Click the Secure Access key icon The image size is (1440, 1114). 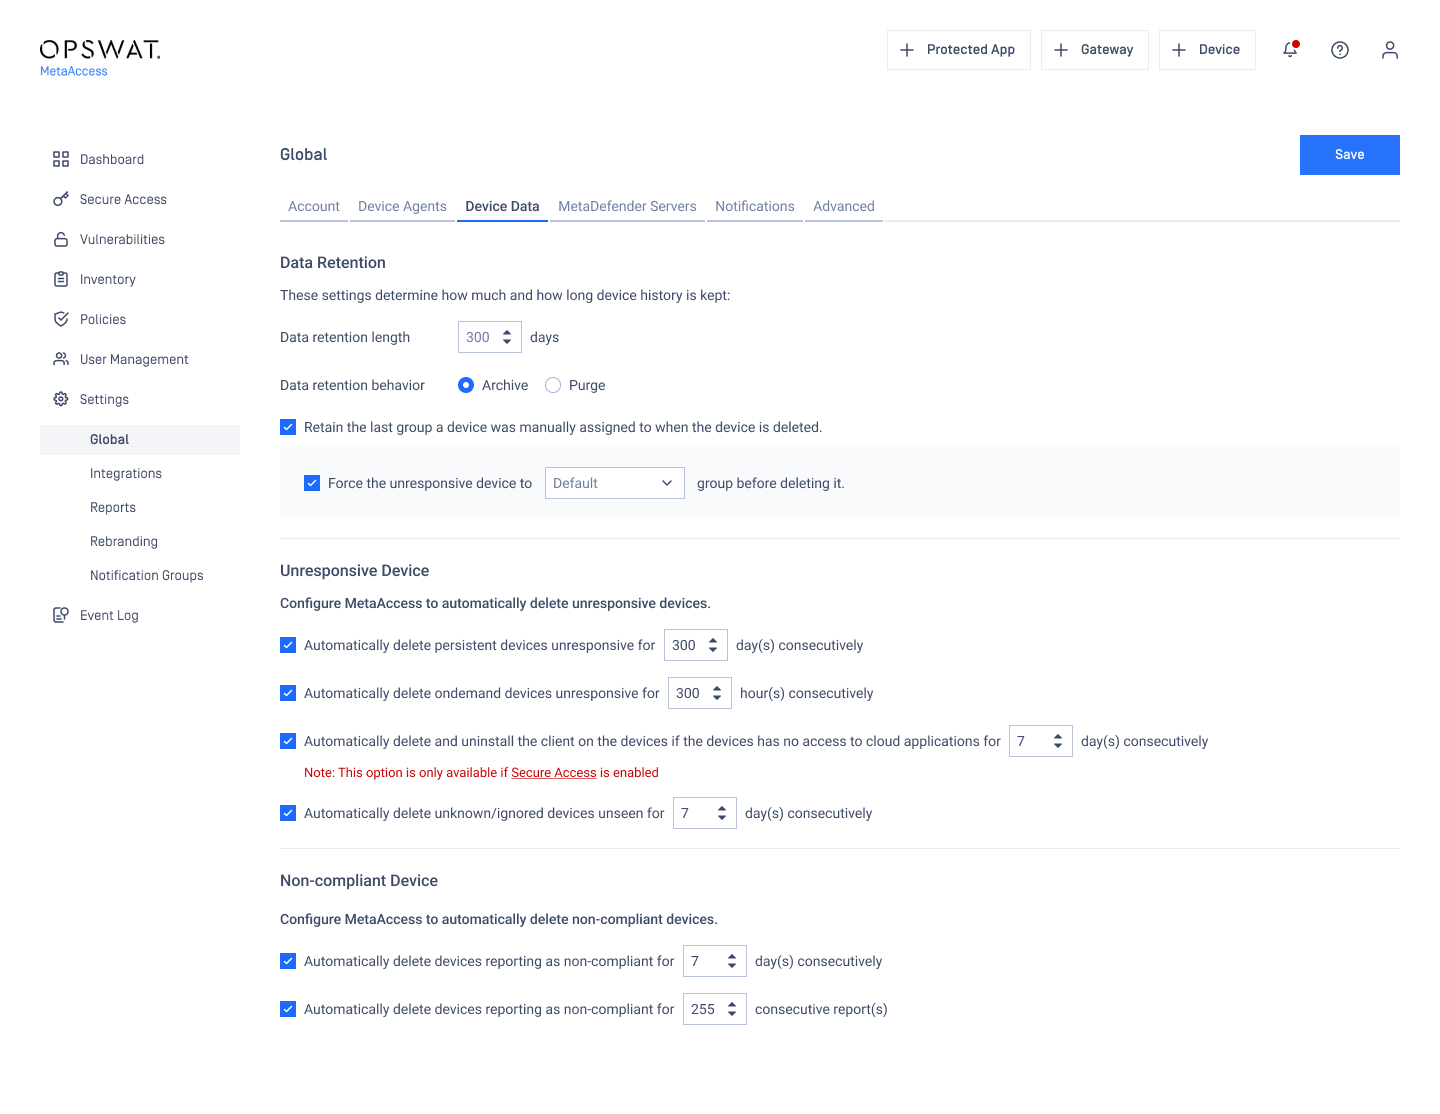61,199
